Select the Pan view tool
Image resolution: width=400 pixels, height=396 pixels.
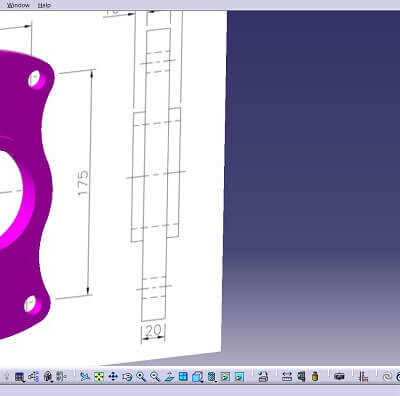click(113, 377)
